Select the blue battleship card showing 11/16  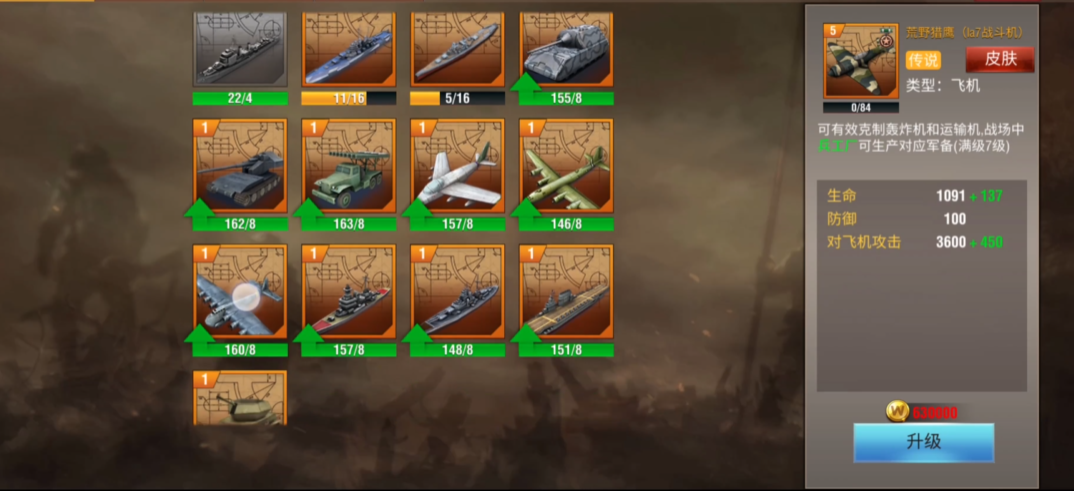[349, 49]
